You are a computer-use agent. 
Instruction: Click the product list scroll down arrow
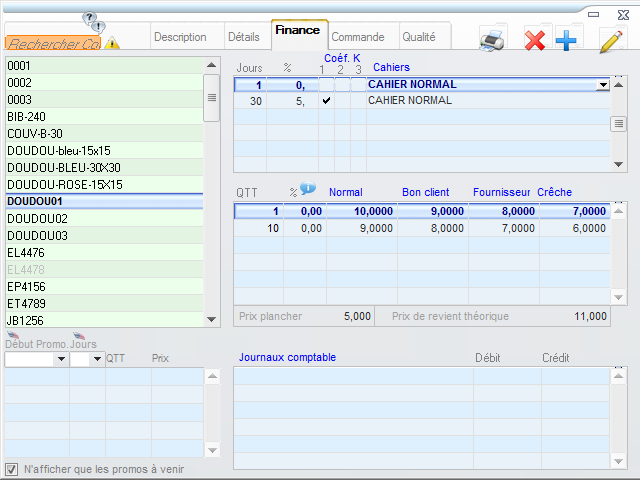pyautogui.click(x=211, y=319)
